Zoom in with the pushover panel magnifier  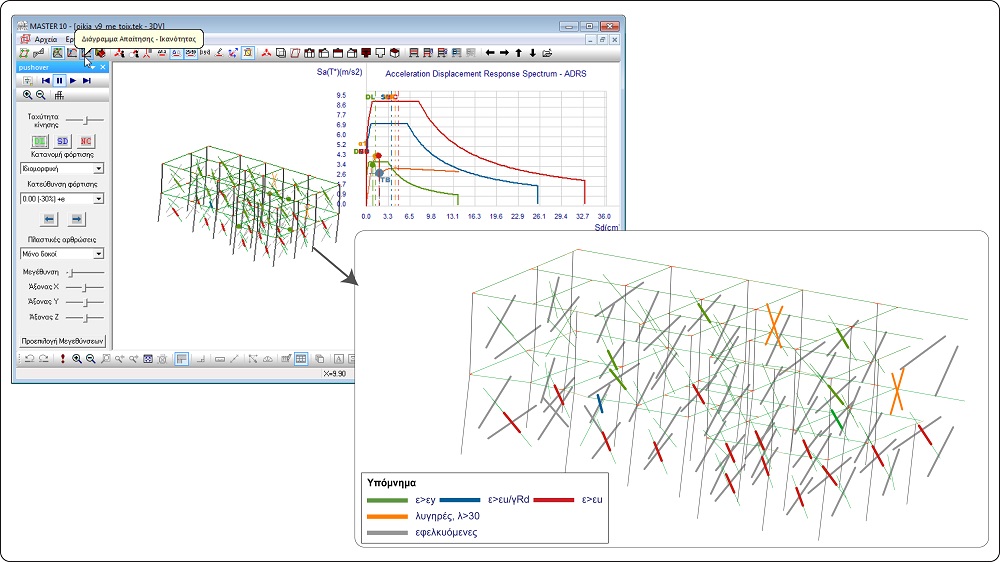point(27,96)
